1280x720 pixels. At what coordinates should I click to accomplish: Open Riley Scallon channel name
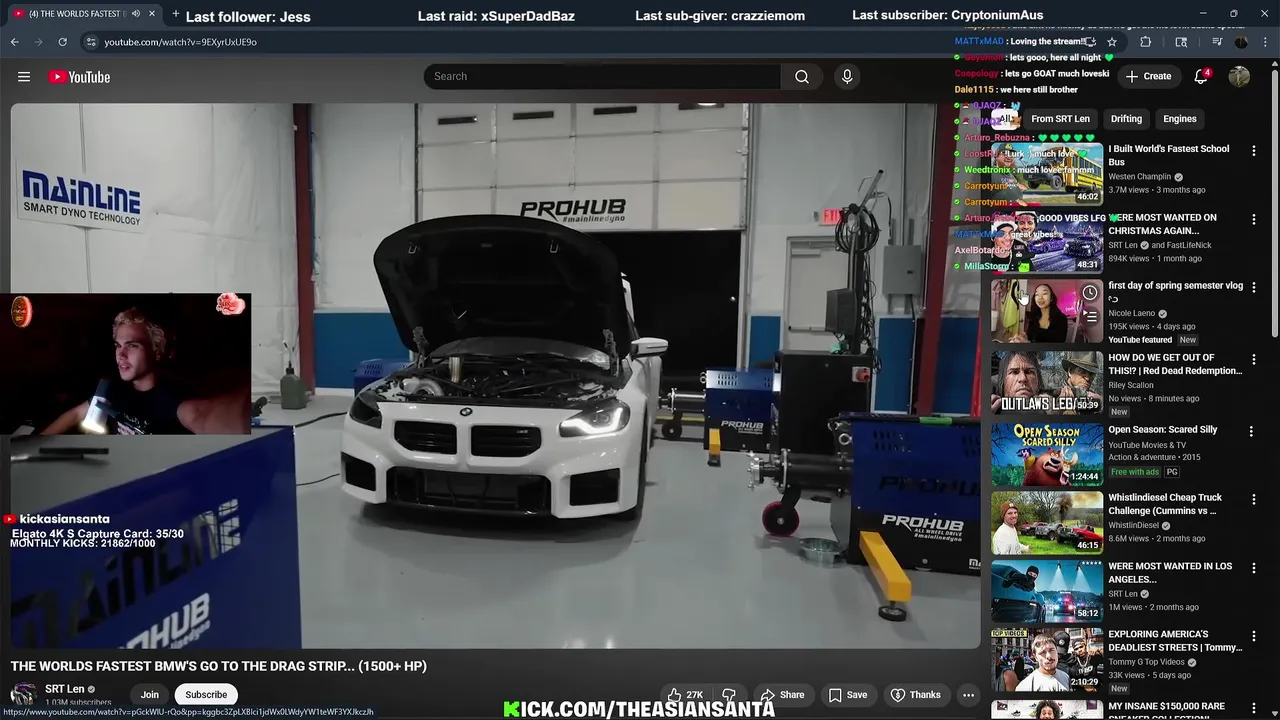pyautogui.click(x=1130, y=385)
